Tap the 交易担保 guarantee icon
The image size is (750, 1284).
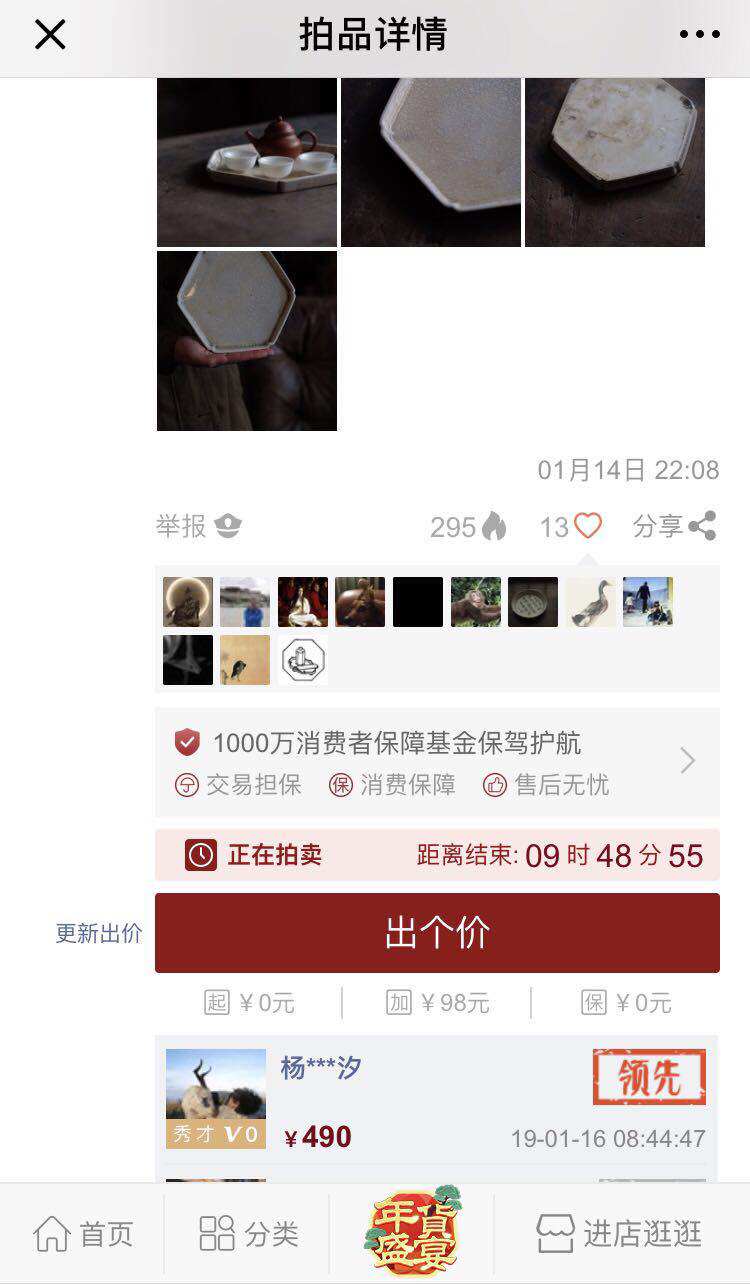coord(186,786)
